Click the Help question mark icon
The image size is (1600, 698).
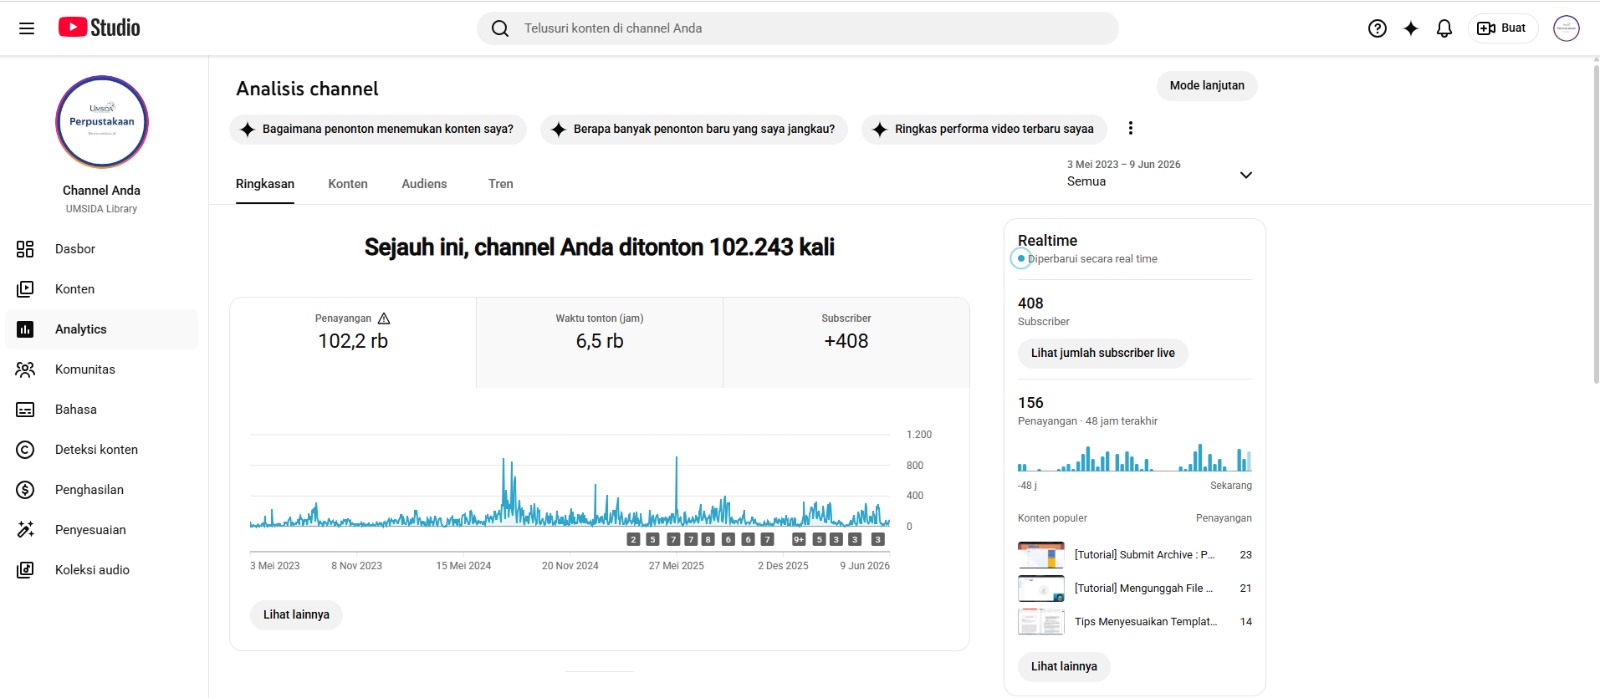tap(1377, 28)
